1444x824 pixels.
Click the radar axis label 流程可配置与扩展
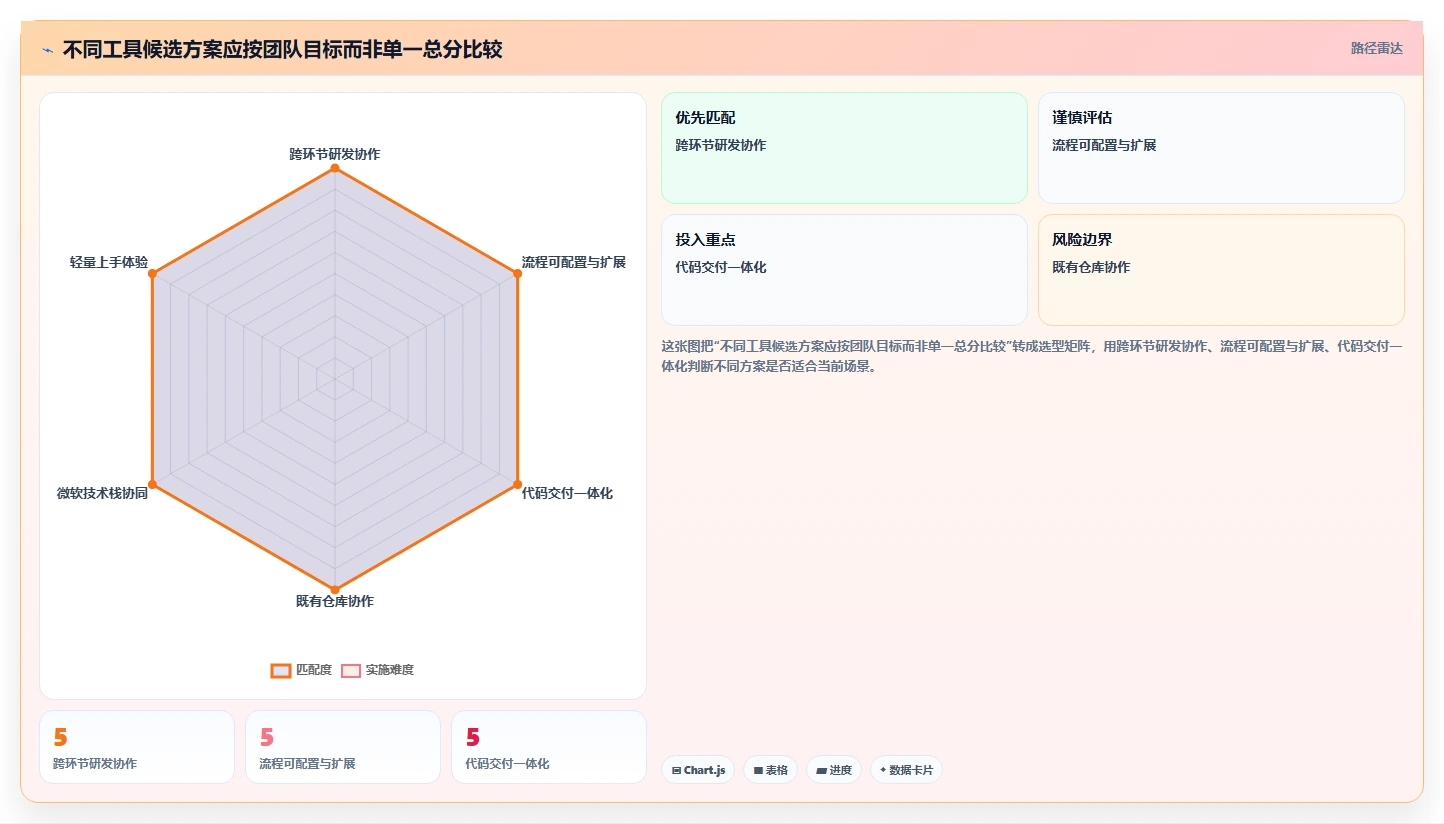(573, 262)
